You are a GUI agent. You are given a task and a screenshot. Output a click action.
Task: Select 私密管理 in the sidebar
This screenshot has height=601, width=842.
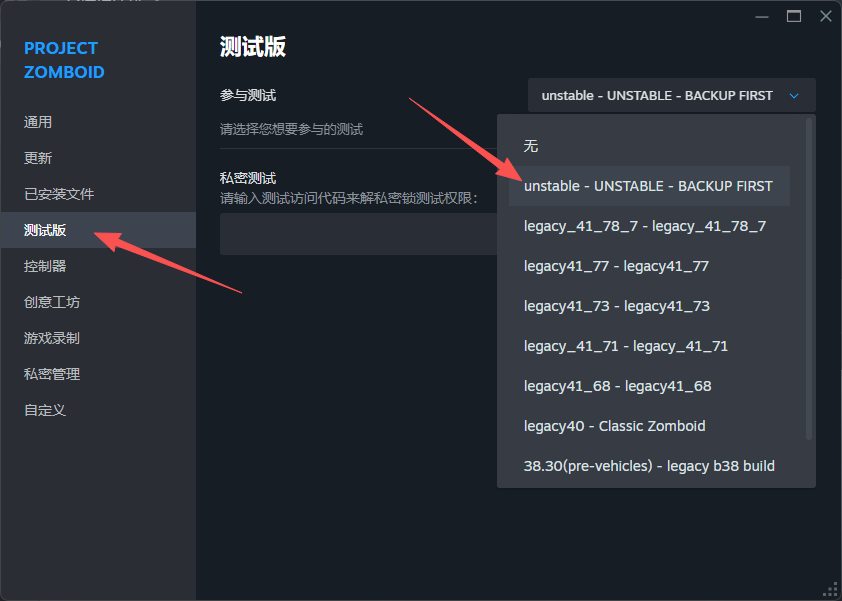coord(52,374)
